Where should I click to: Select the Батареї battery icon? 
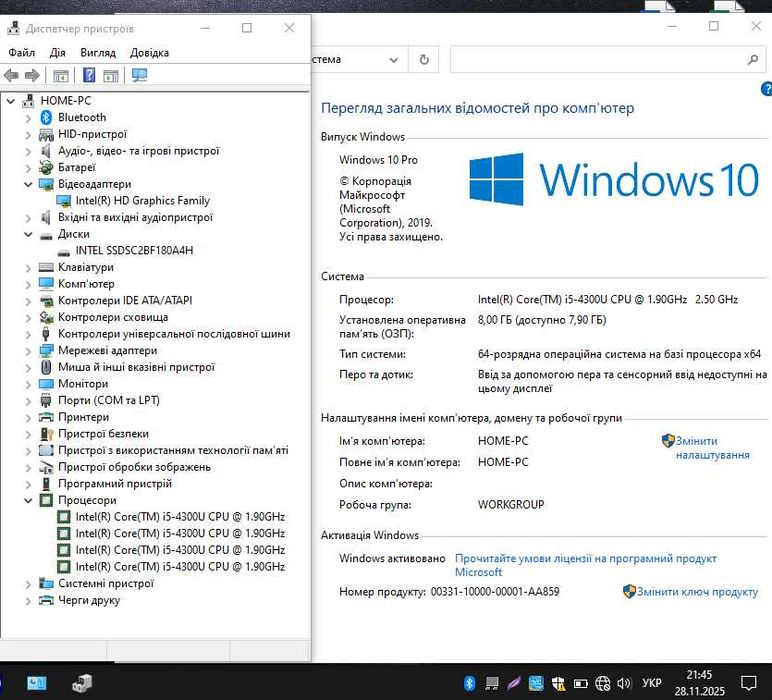[46, 167]
